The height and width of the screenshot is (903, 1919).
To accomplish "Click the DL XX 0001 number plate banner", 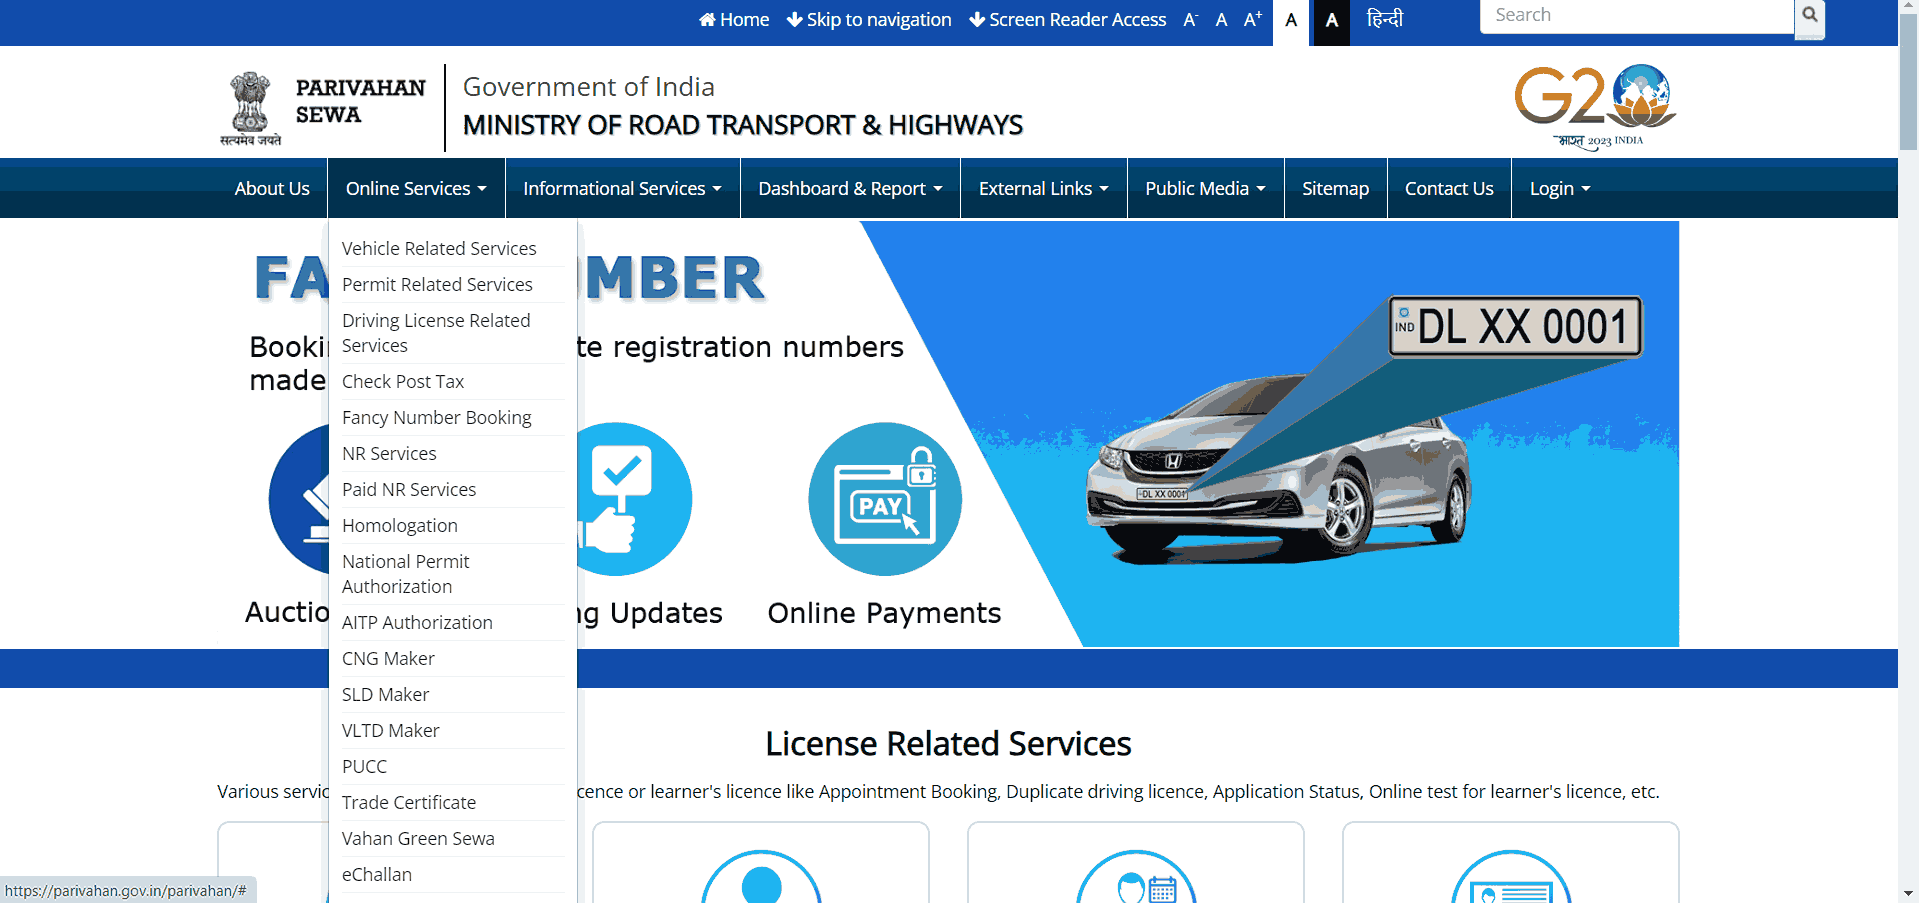I will pyautogui.click(x=1515, y=326).
